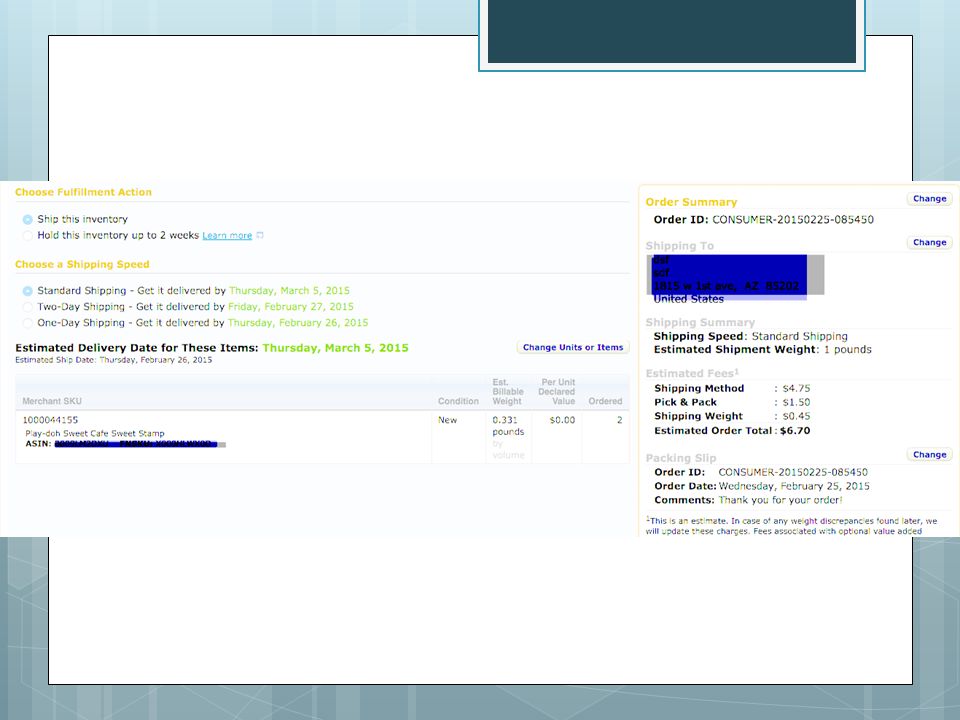Click Thursday, March 5, 2015 Standard Shipping date
Viewport: 960px width, 720px height.
(289, 291)
